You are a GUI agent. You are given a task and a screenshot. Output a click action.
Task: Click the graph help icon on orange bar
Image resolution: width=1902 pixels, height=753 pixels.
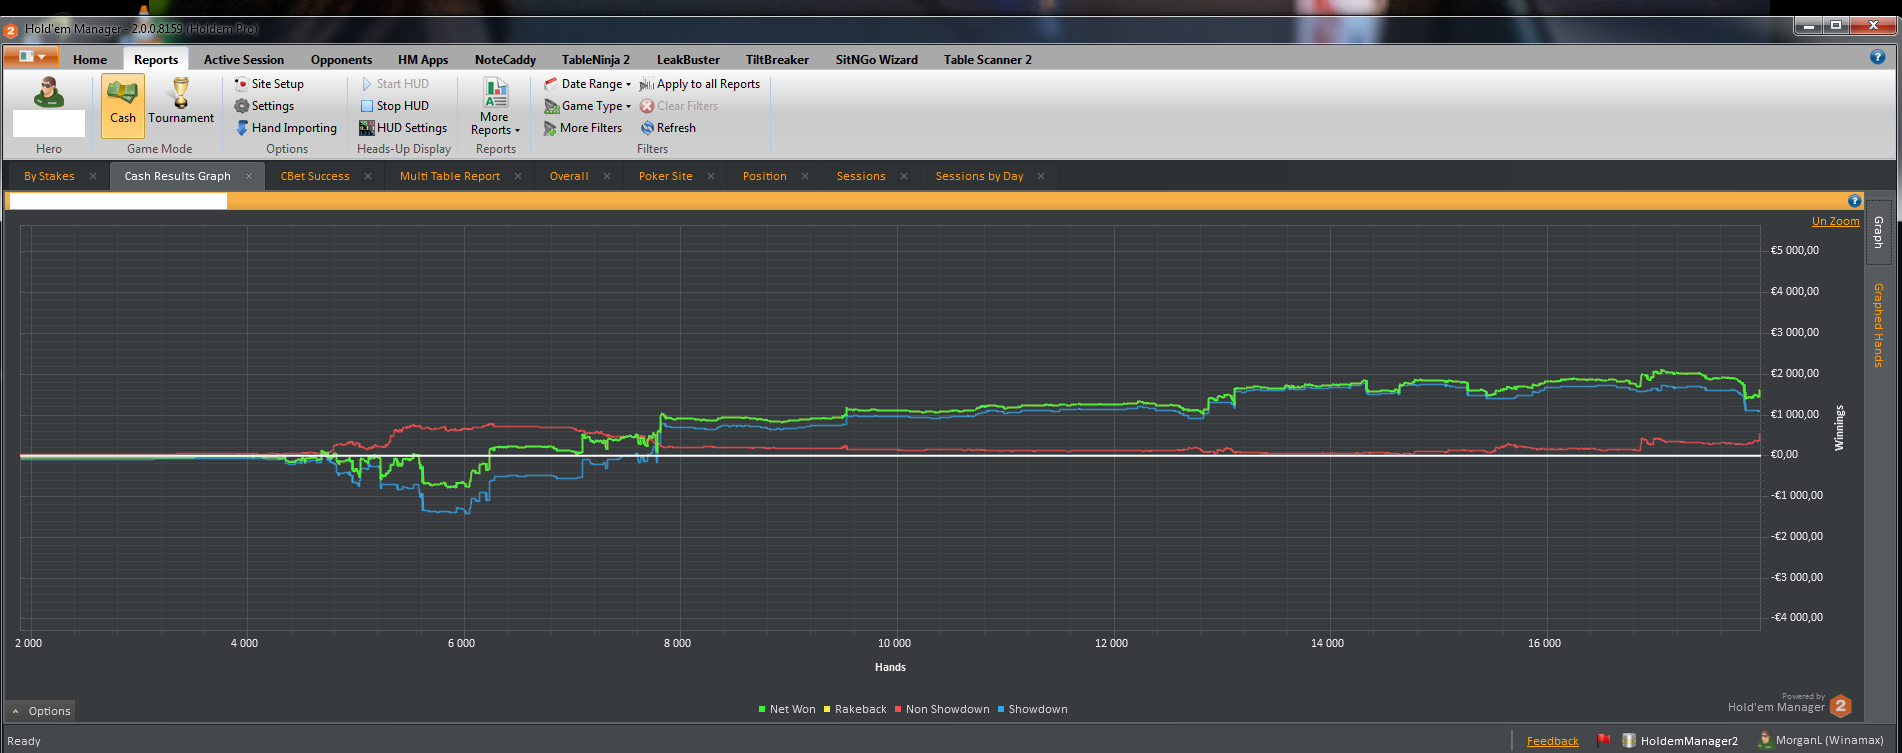[1854, 201]
